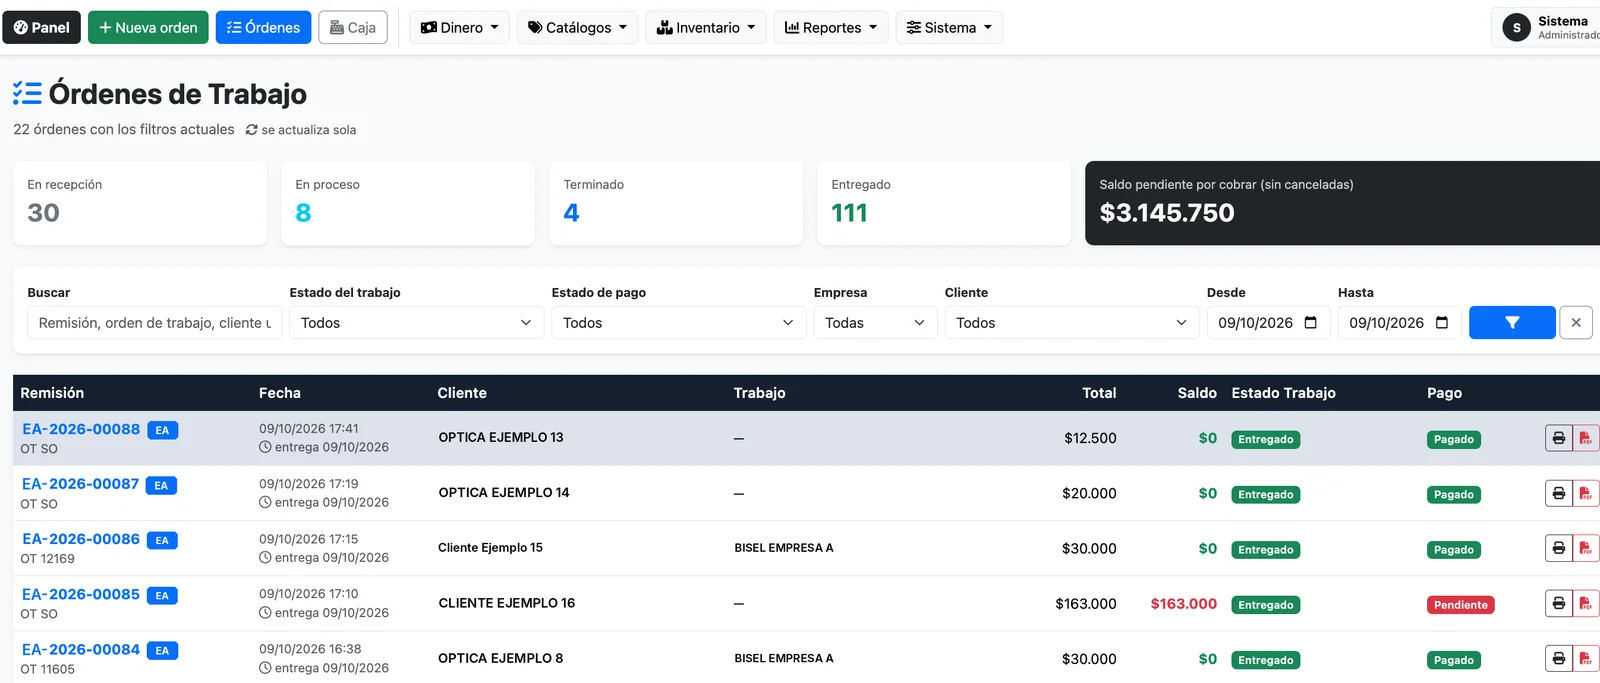The height and width of the screenshot is (683, 1600).
Task: Select the Terminado summary card
Action: pos(676,203)
